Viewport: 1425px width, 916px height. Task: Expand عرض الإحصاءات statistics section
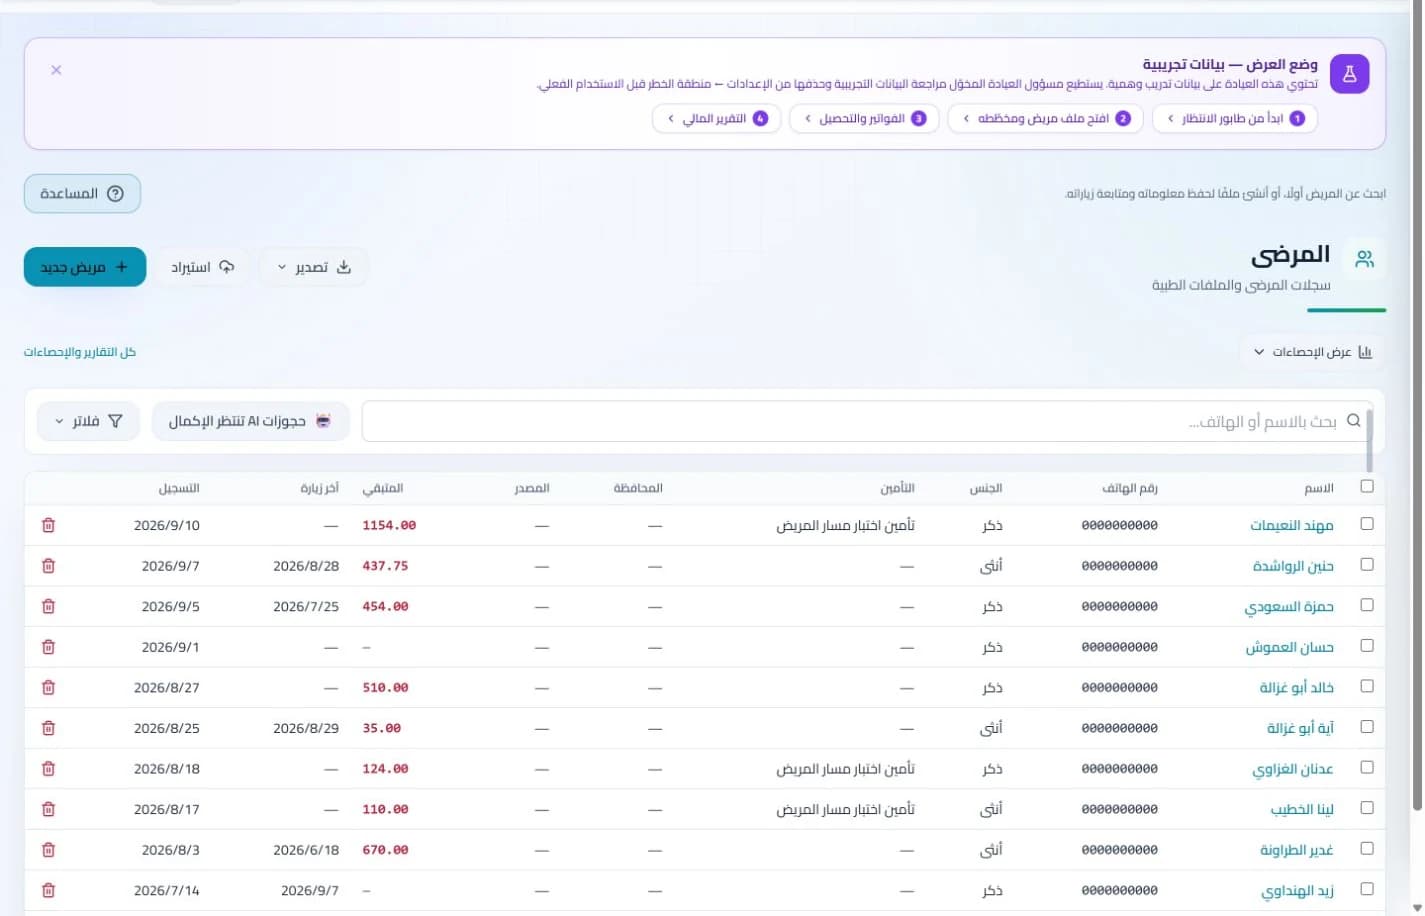point(1313,352)
